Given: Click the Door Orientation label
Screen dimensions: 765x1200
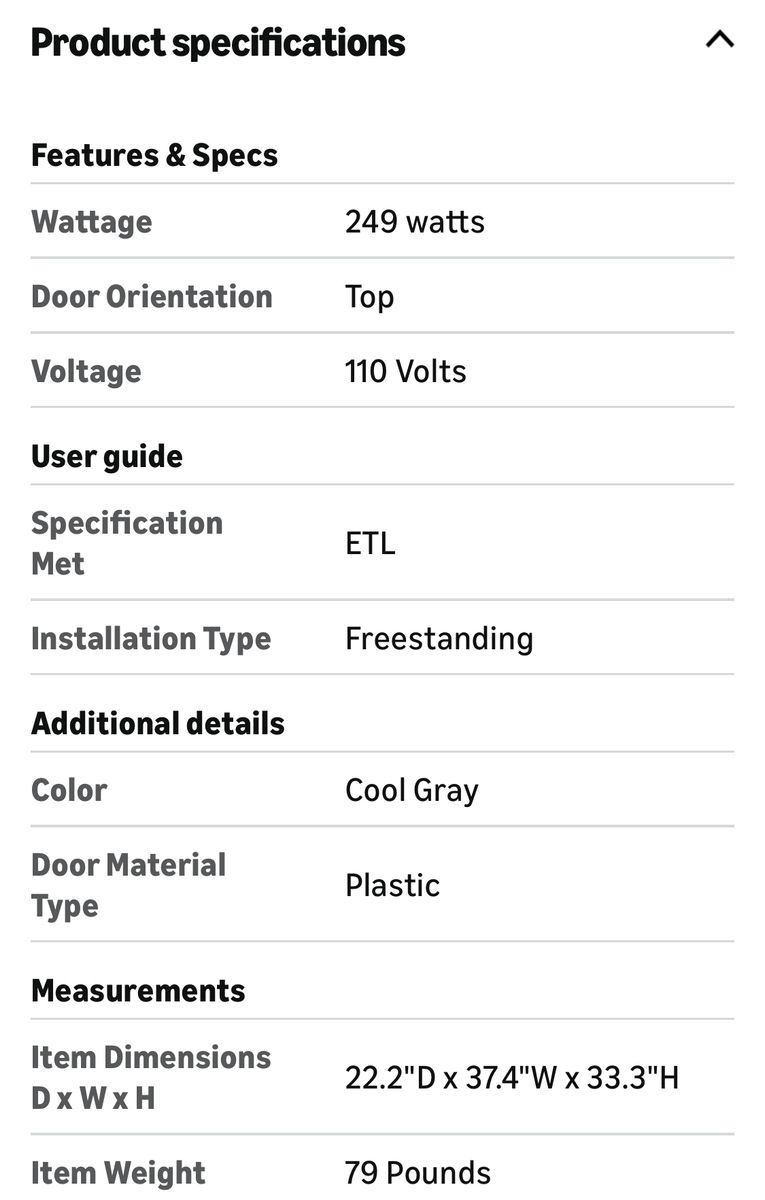Looking at the screenshot, I should tap(151, 296).
